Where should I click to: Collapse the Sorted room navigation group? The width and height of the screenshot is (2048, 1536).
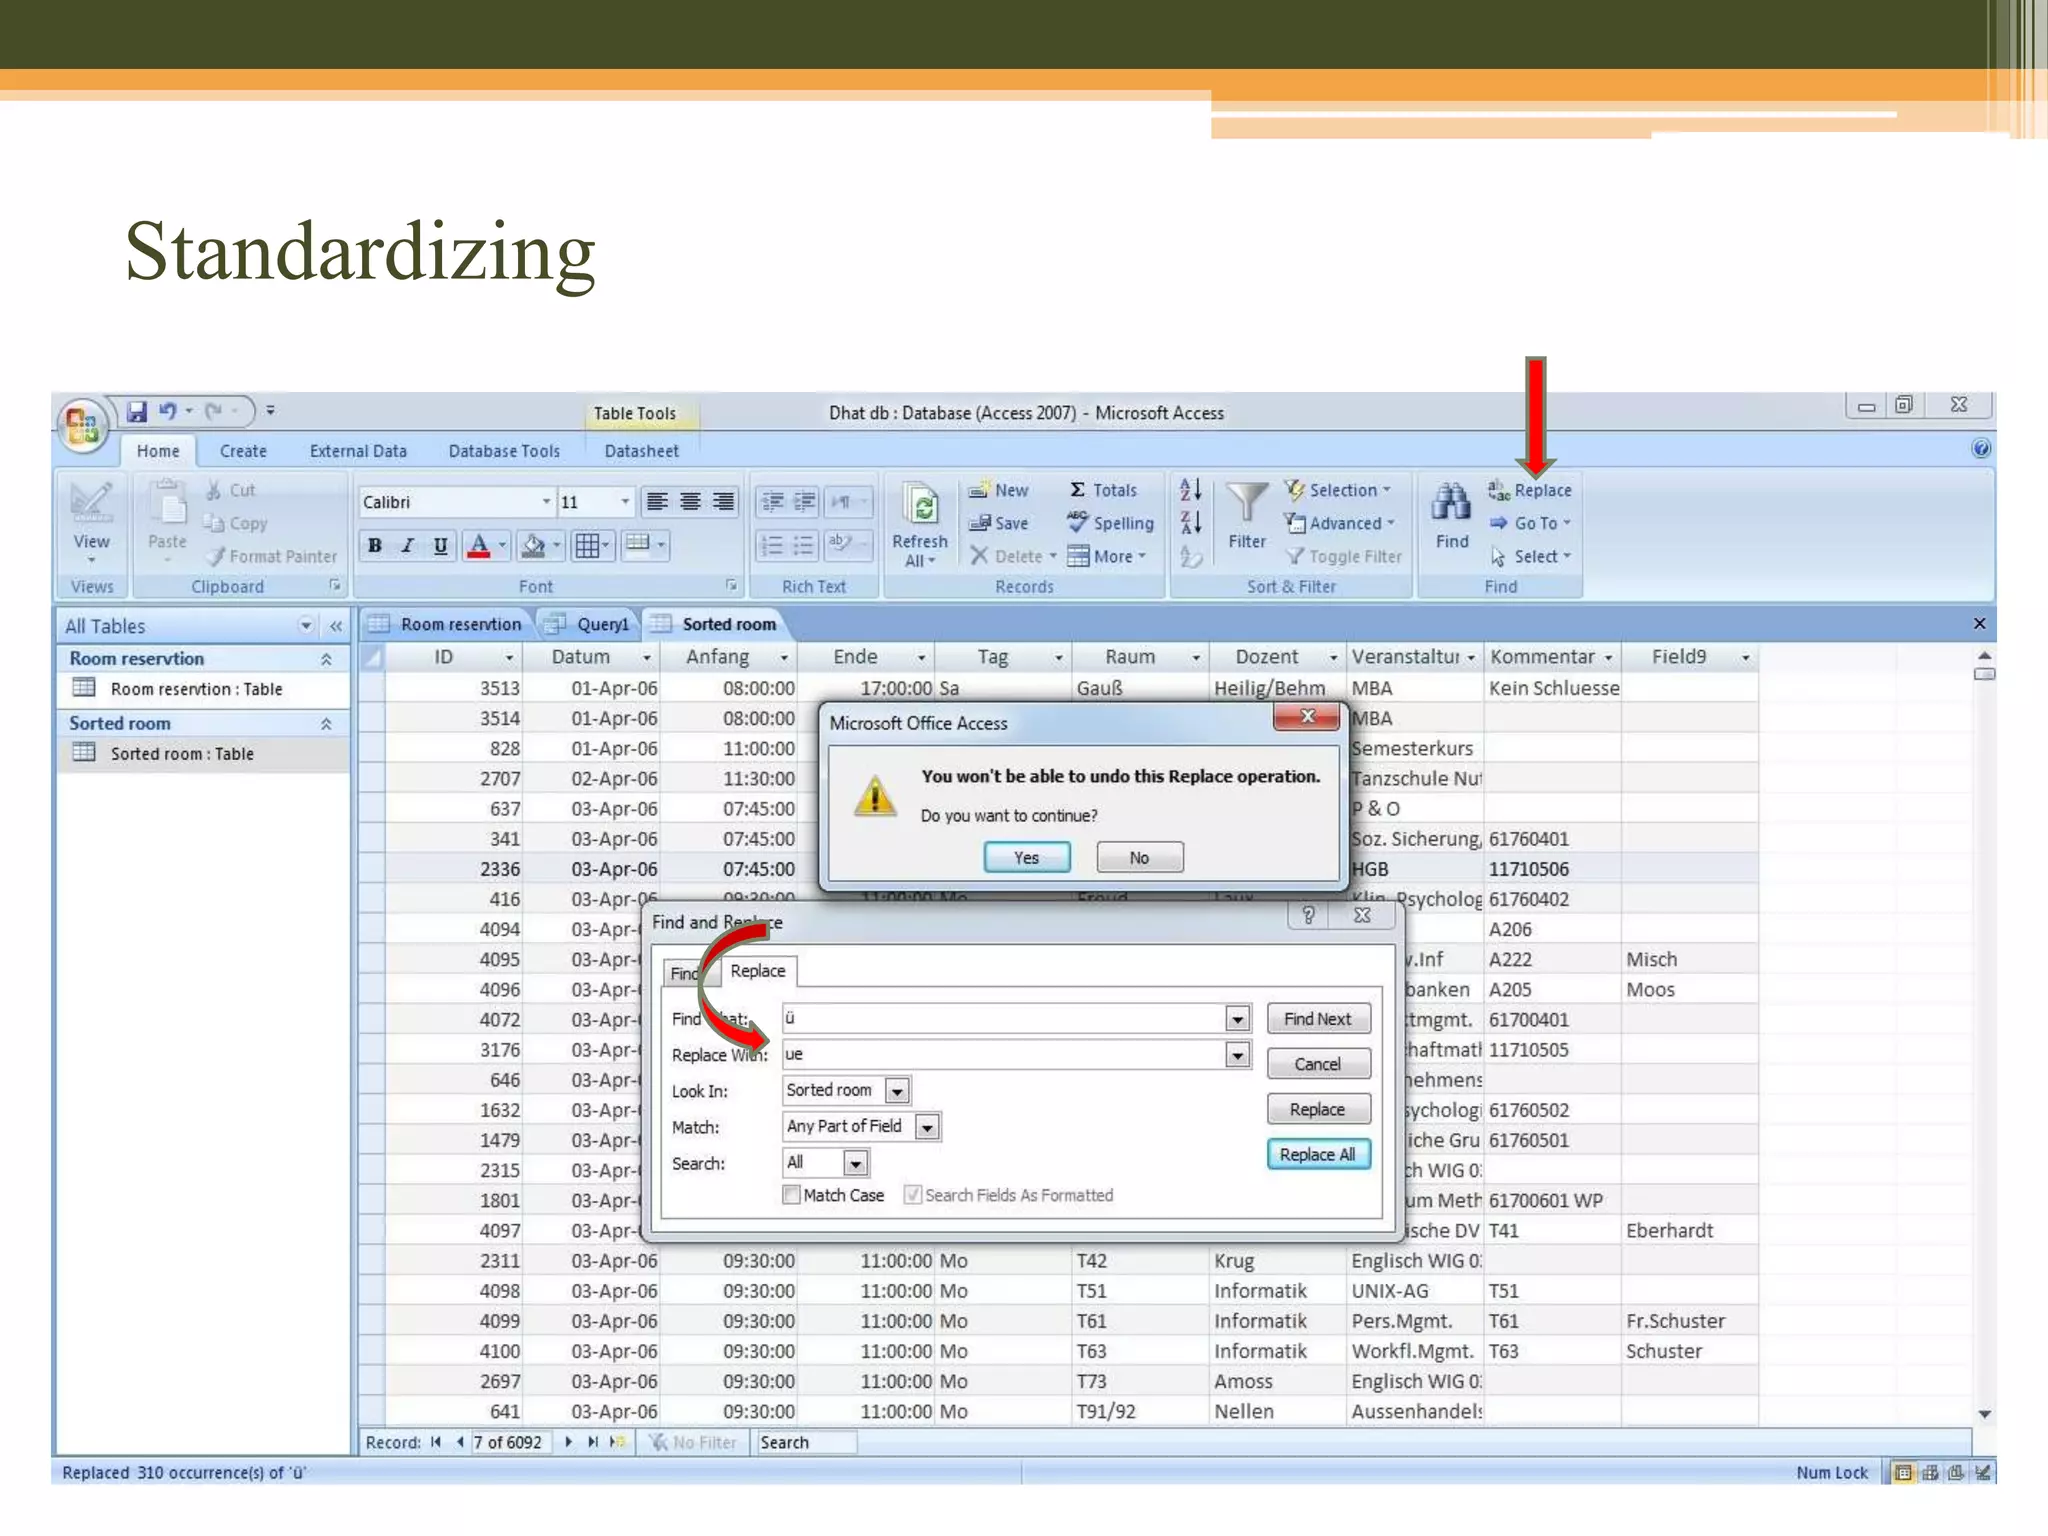coord(326,723)
